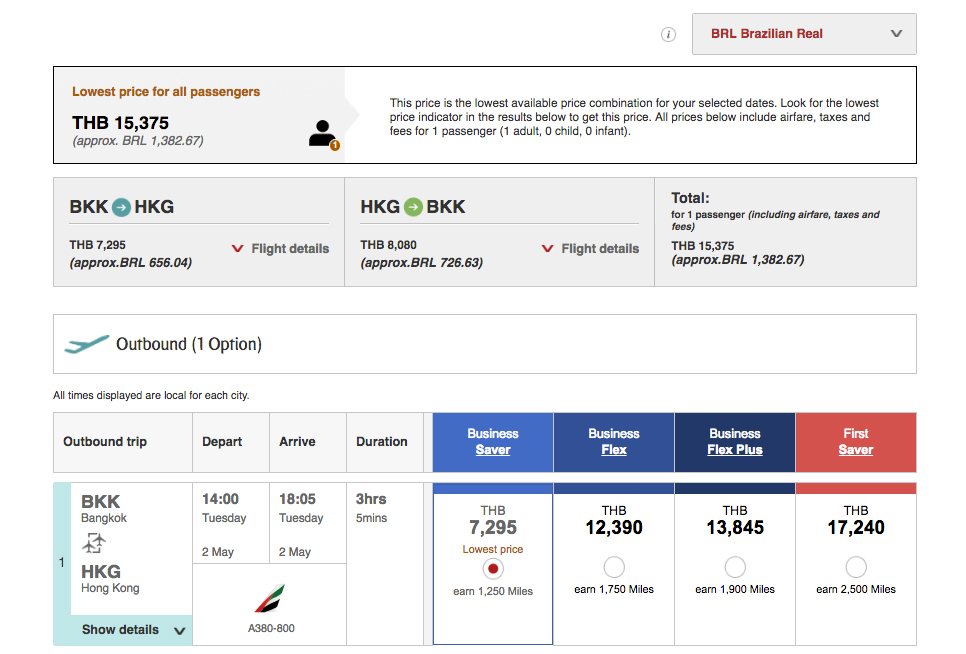Click the Outbound airplane icon

coord(87,344)
